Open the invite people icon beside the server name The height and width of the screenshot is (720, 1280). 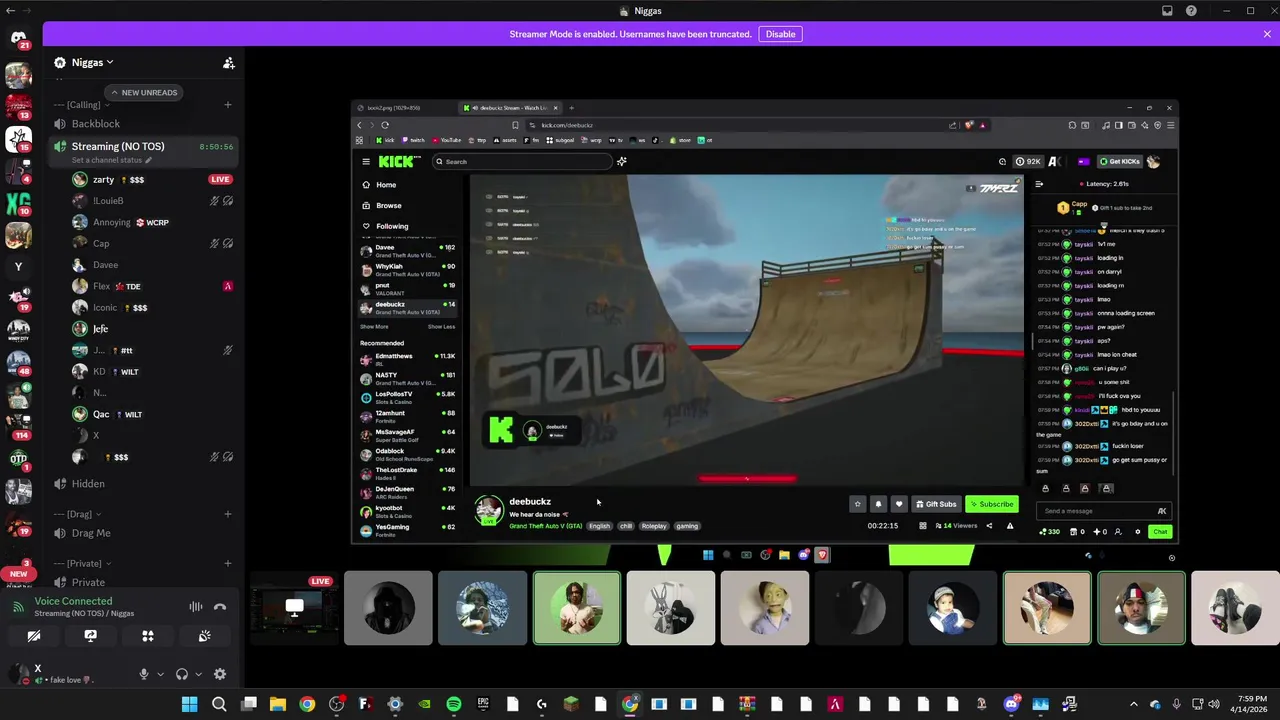[x=229, y=63]
